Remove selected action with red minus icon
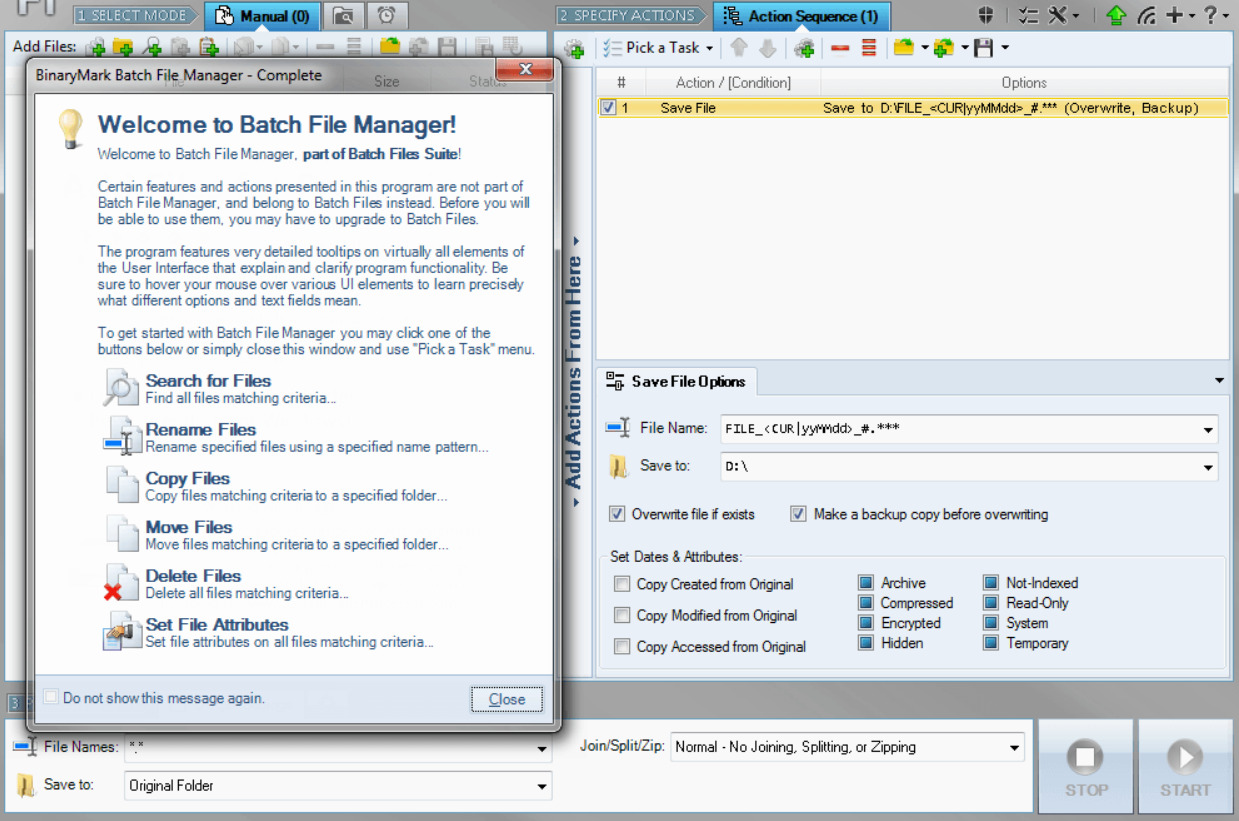The image size is (1239, 821). point(840,48)
